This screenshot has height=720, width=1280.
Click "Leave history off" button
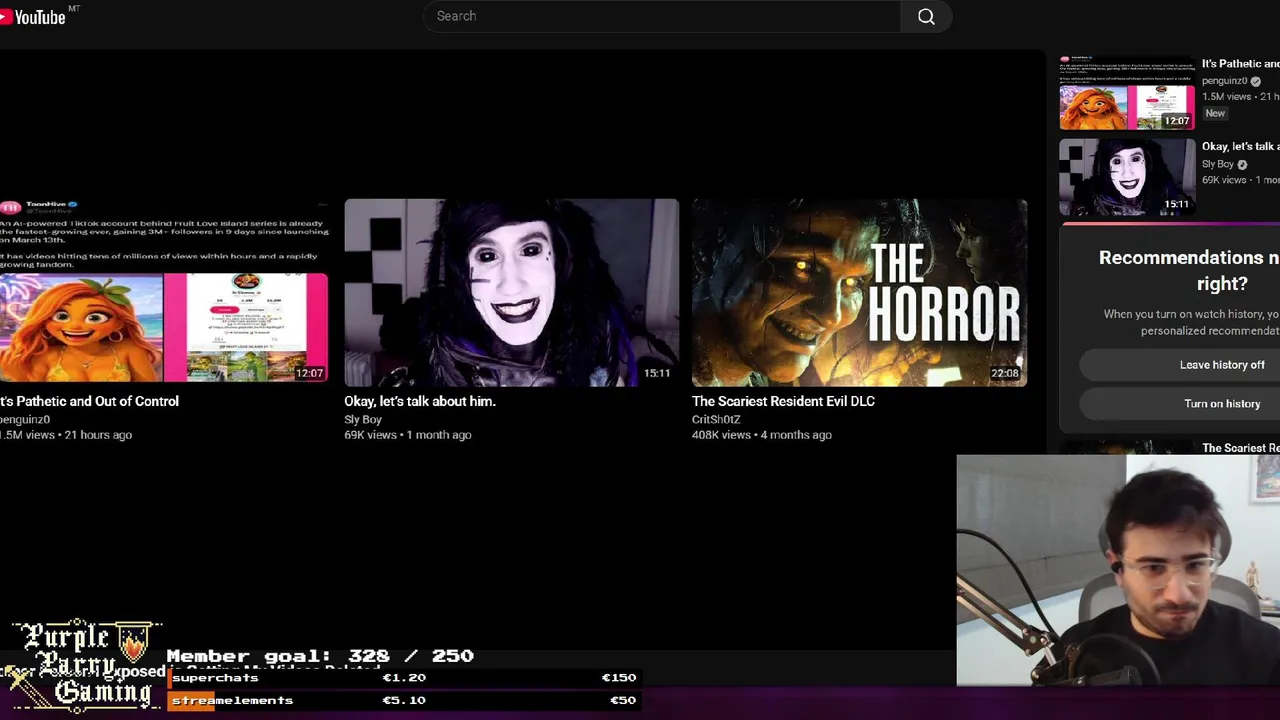pyautogui.click(x=1180, y=365)
